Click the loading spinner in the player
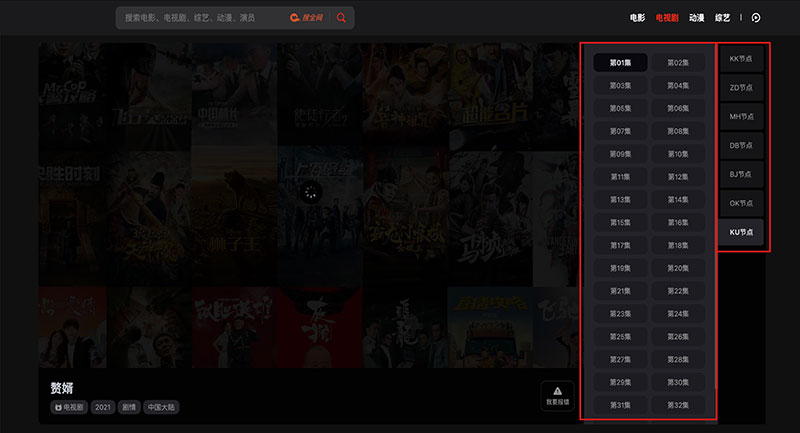The width and height of the screenshot is (800, 433). click(313, 193)
